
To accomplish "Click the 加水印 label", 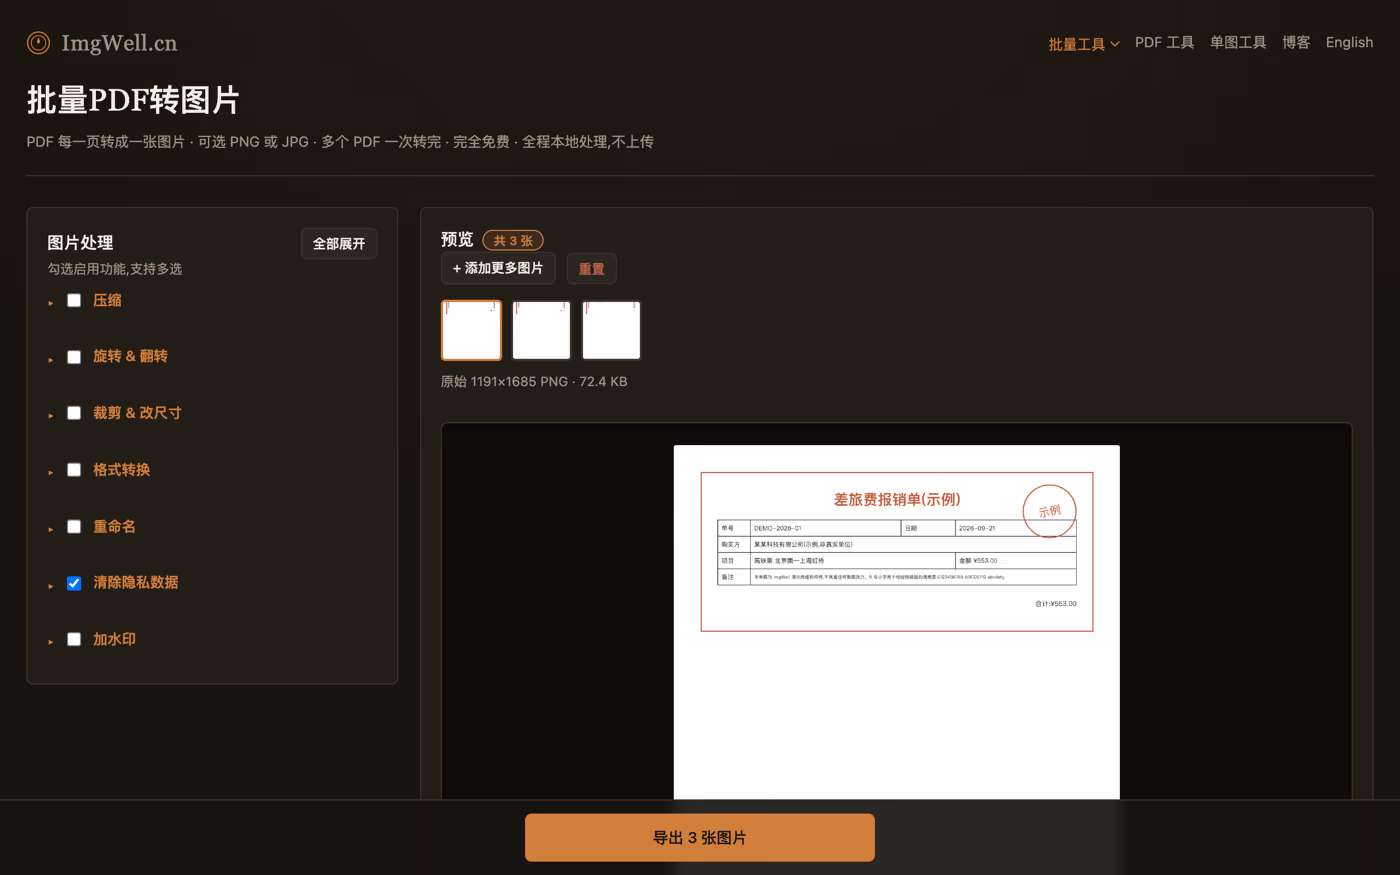I will 114,640.
